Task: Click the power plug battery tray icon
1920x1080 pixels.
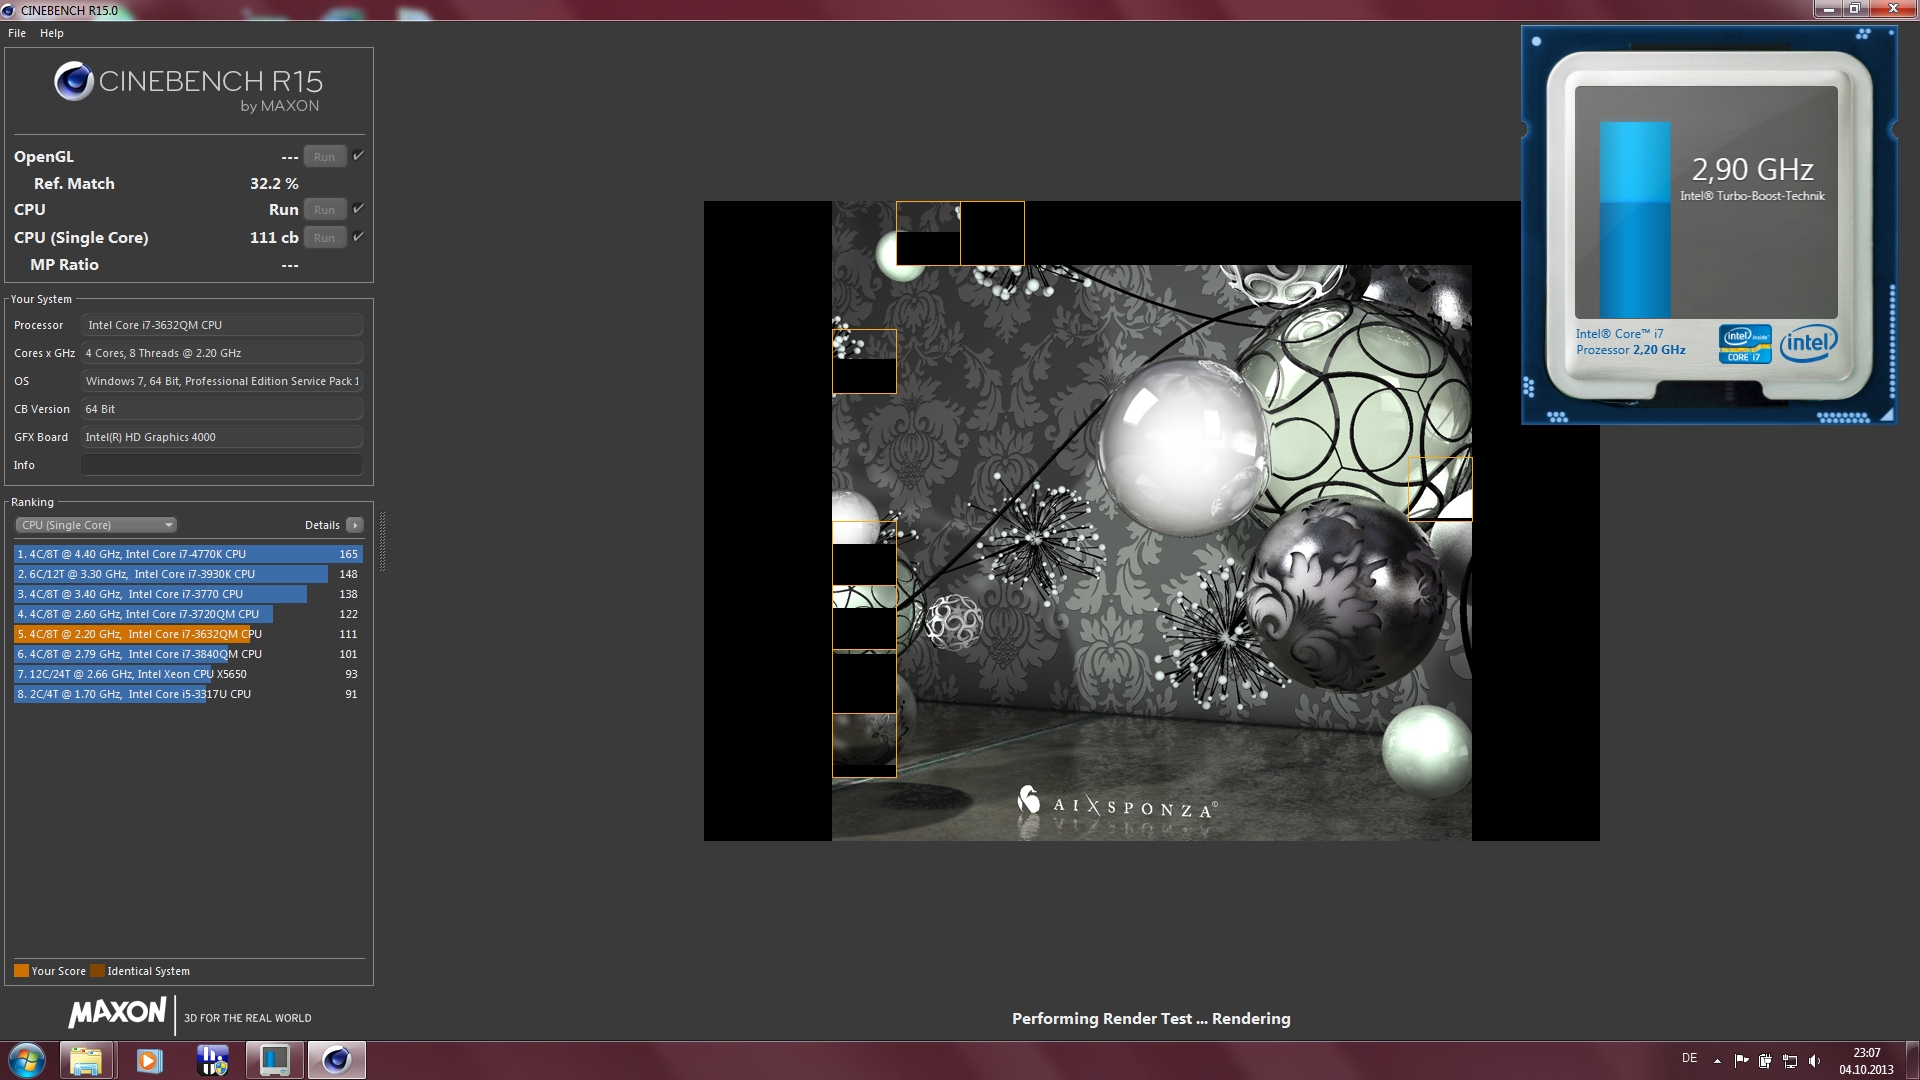Action: (x=1765, y=1061)
